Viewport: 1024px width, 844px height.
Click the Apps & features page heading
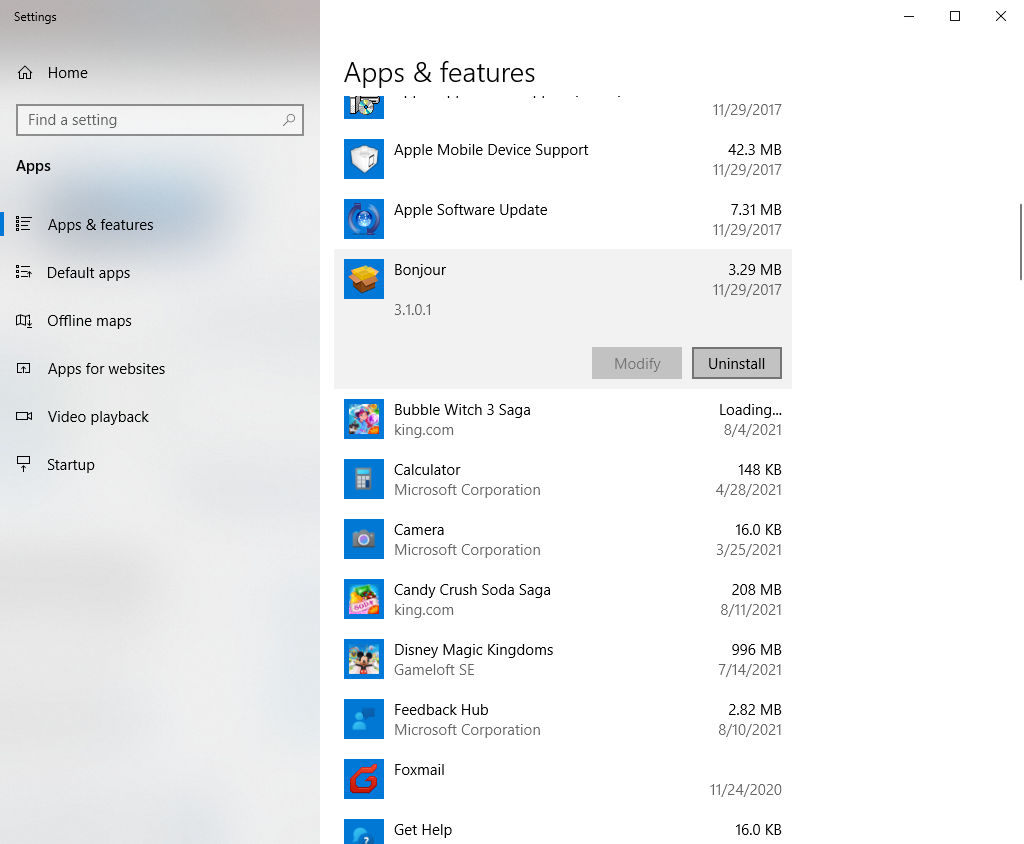pyautogui.click(x=440, y=73)
